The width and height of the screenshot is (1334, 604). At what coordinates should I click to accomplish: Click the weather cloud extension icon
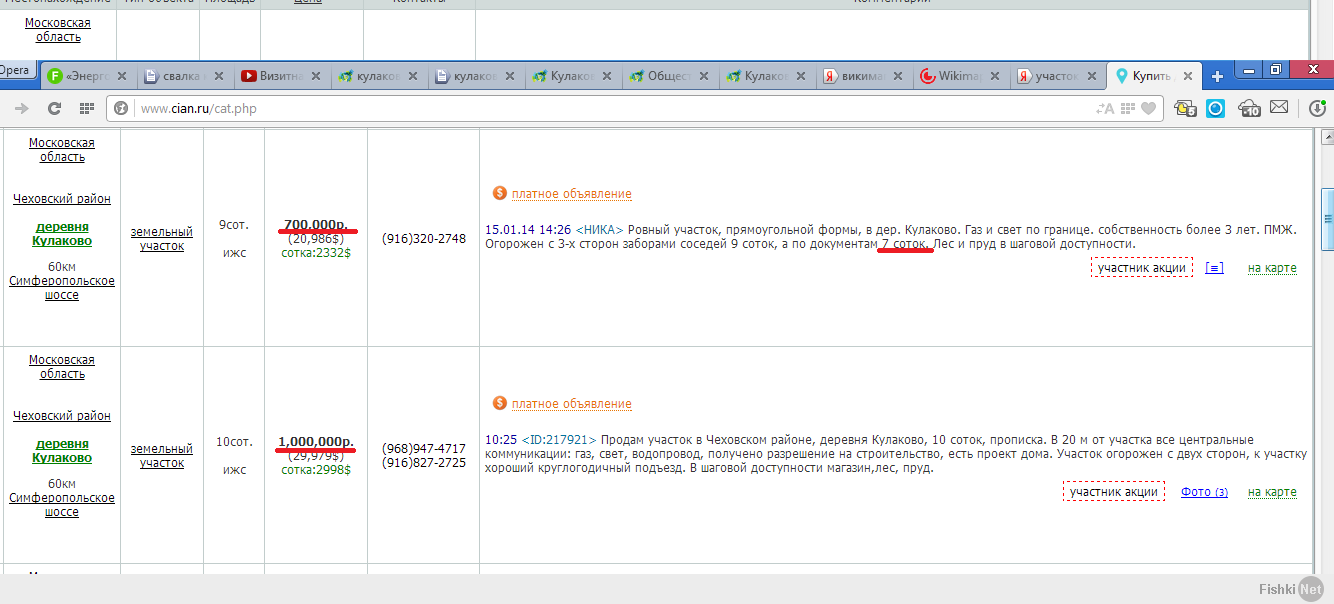(x=1250, y=109)
